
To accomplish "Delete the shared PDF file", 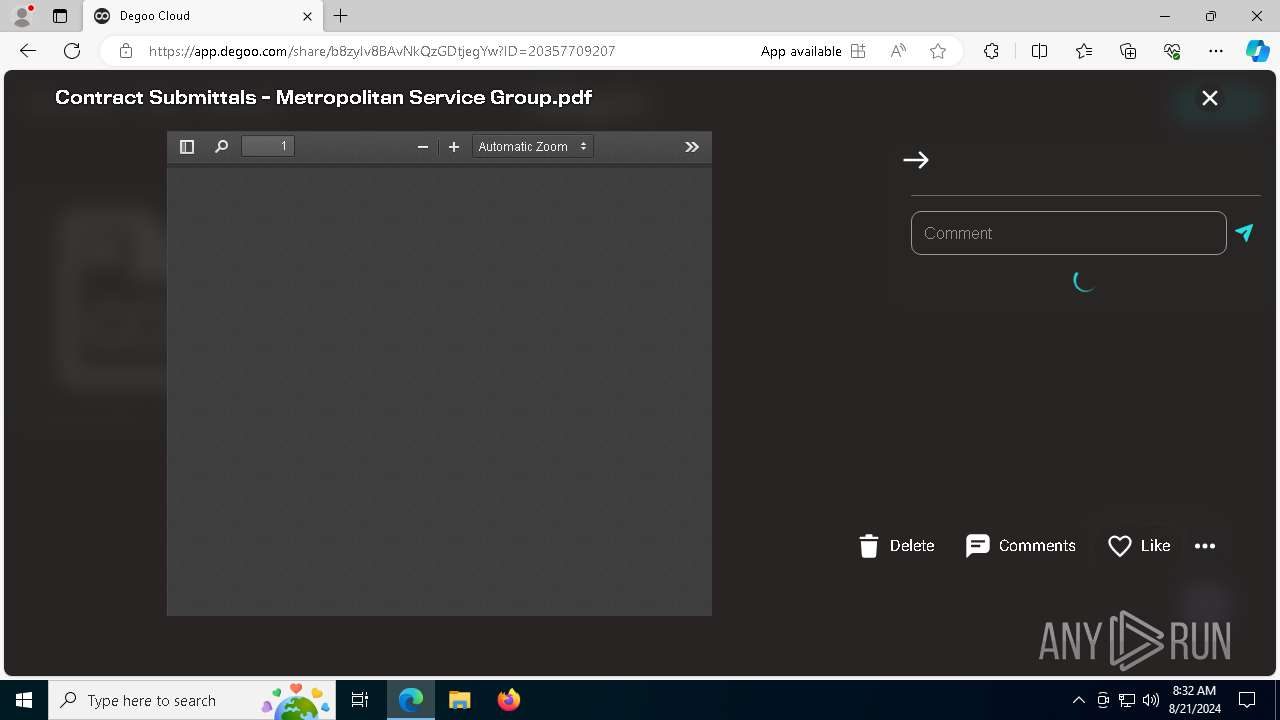I will 897,546.
